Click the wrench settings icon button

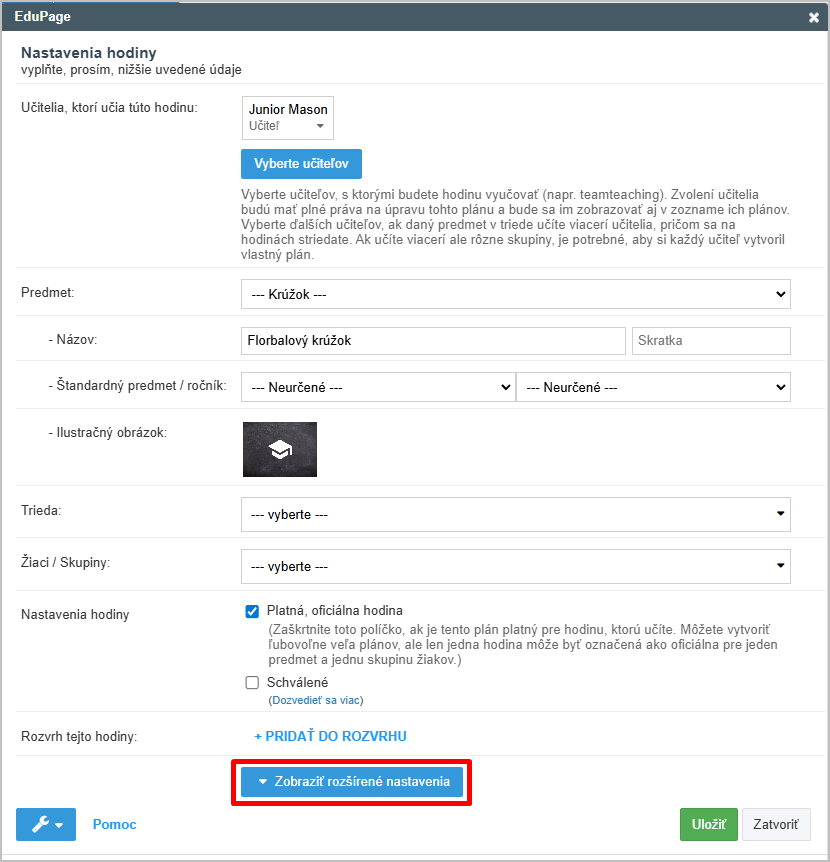click(x=46, y=825)
